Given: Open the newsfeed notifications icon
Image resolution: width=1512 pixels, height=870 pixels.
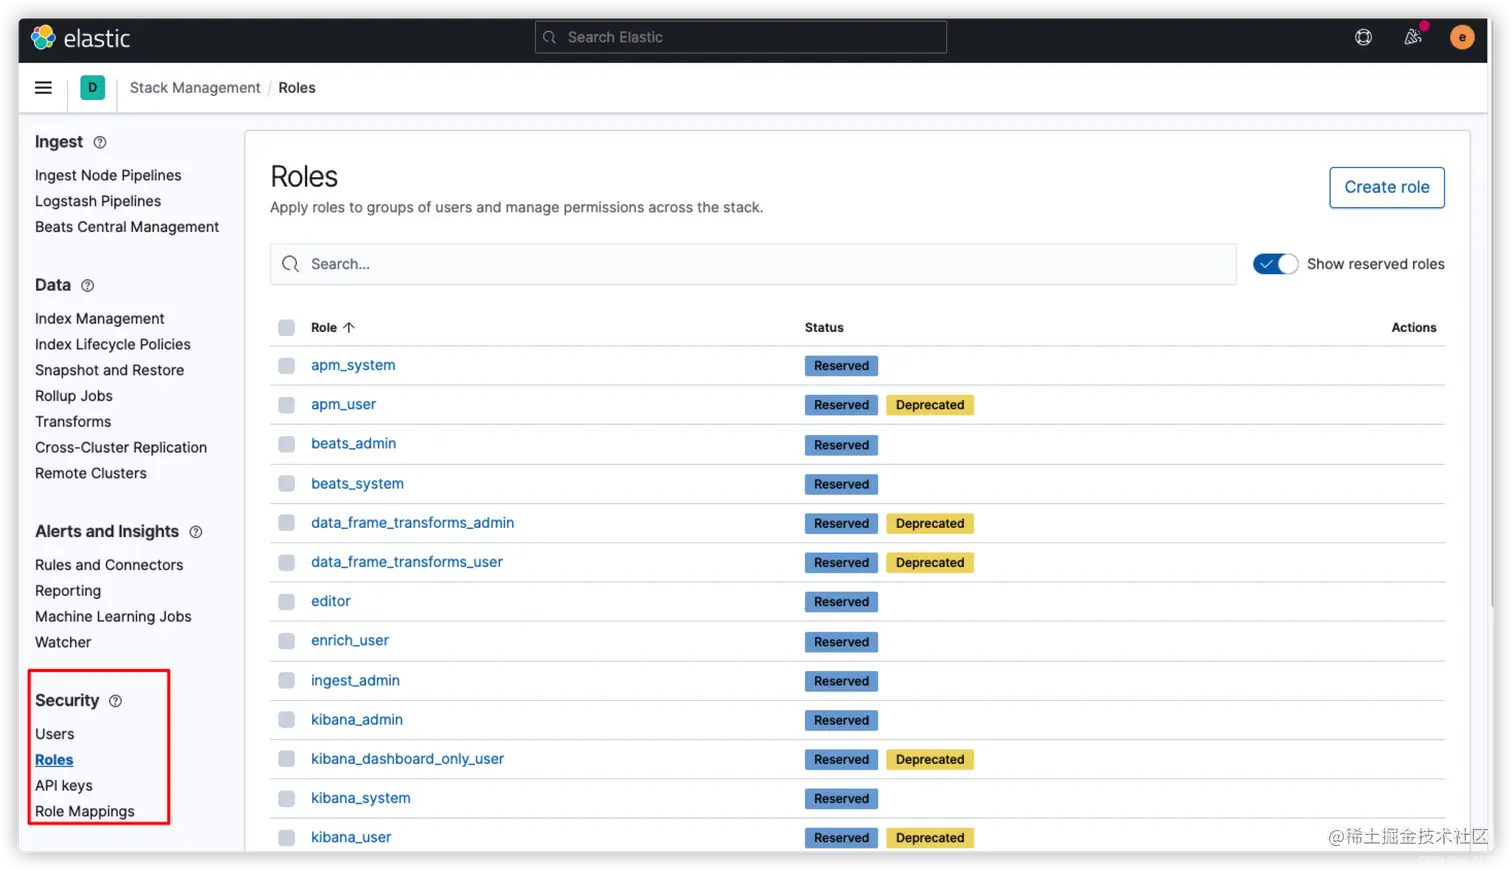Looking at the screenshot, I should [1413, 38].
